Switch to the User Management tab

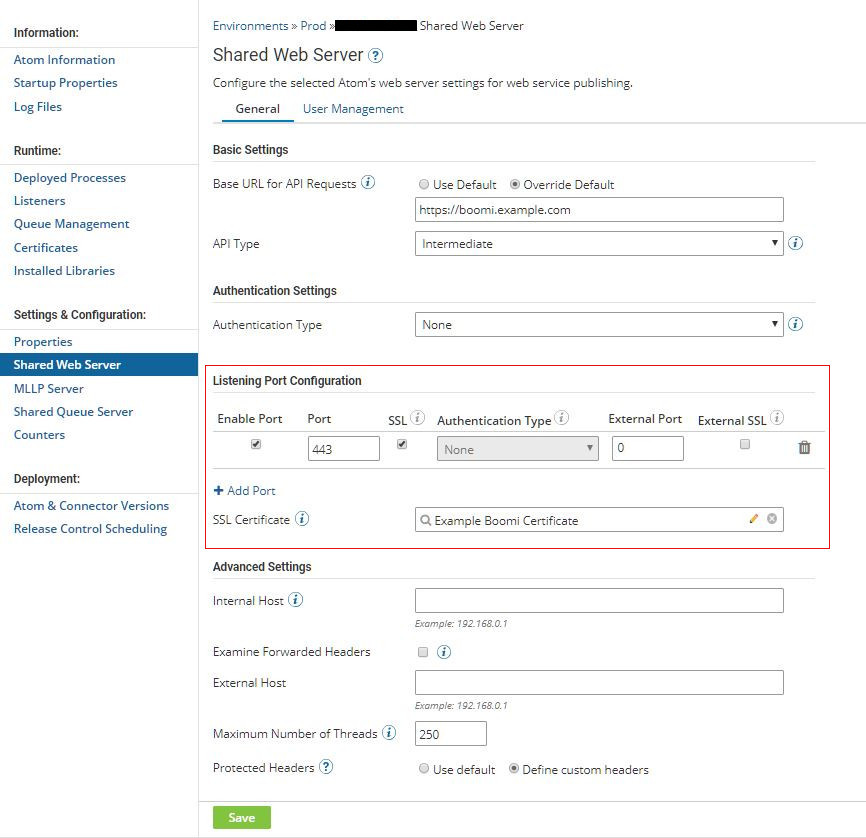353,108
